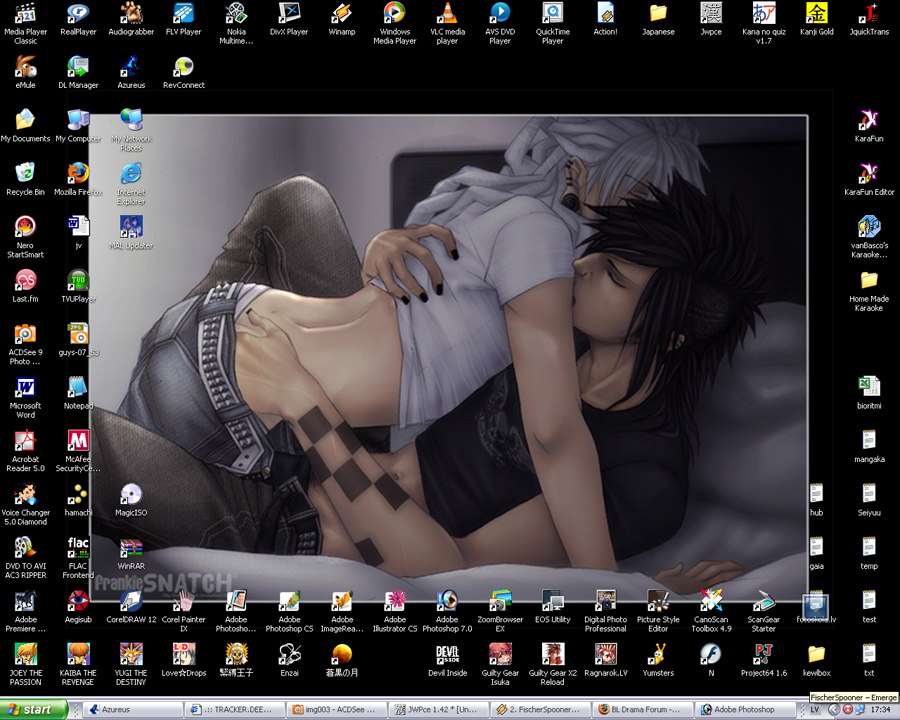The height and width of the screenshot is (720, 900).
Task: Launch RealPlayer from the desktop
Action: coord(78,20)
